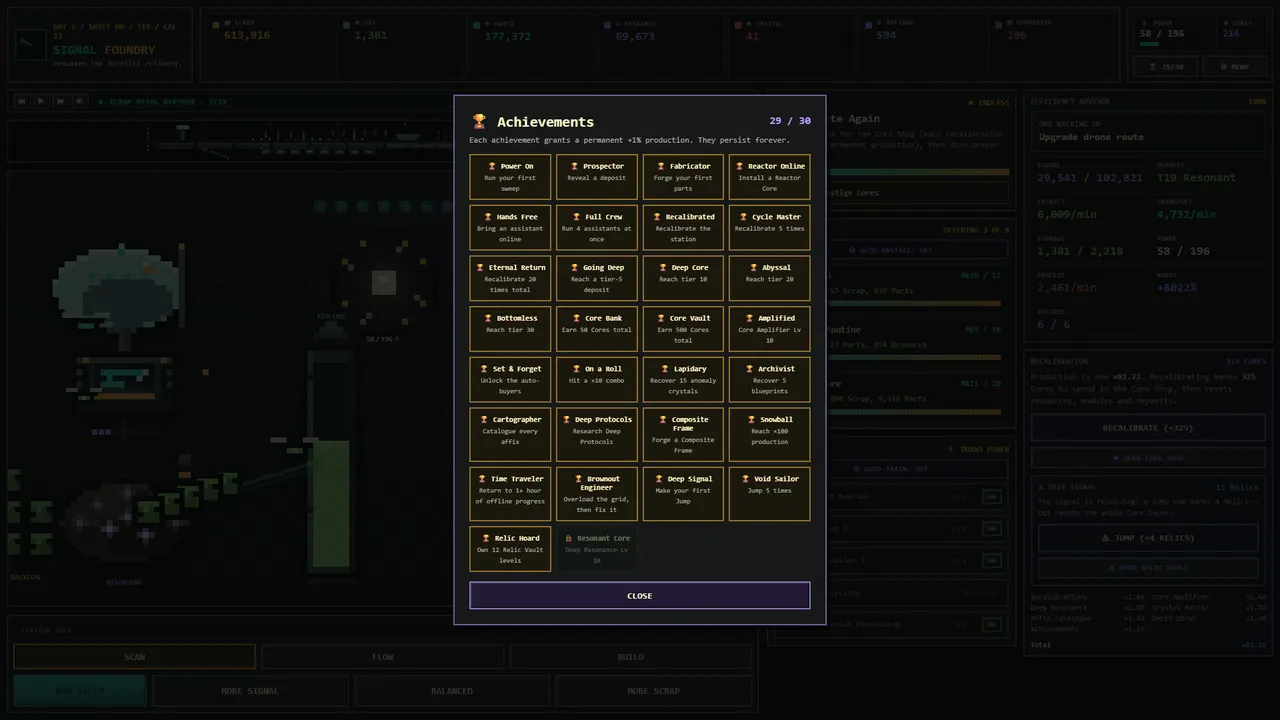The image size is (1280, 720).
Task: Click the play control in simulation bar
Action: pos(40,101)
